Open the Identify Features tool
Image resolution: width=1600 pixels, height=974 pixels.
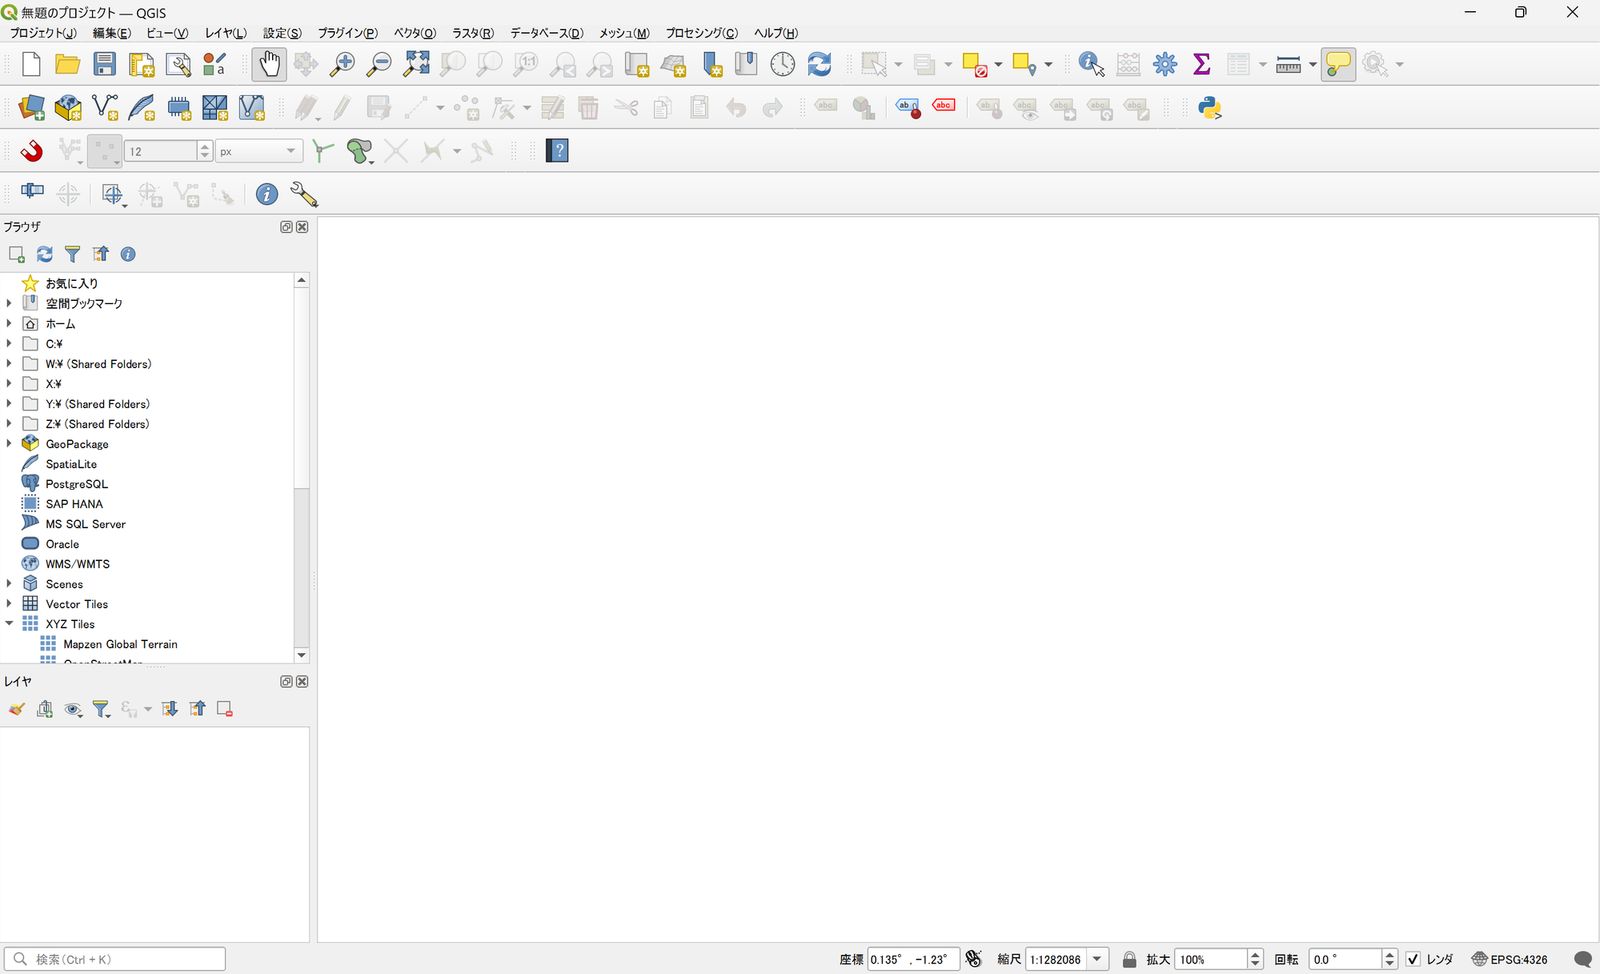1092,65
